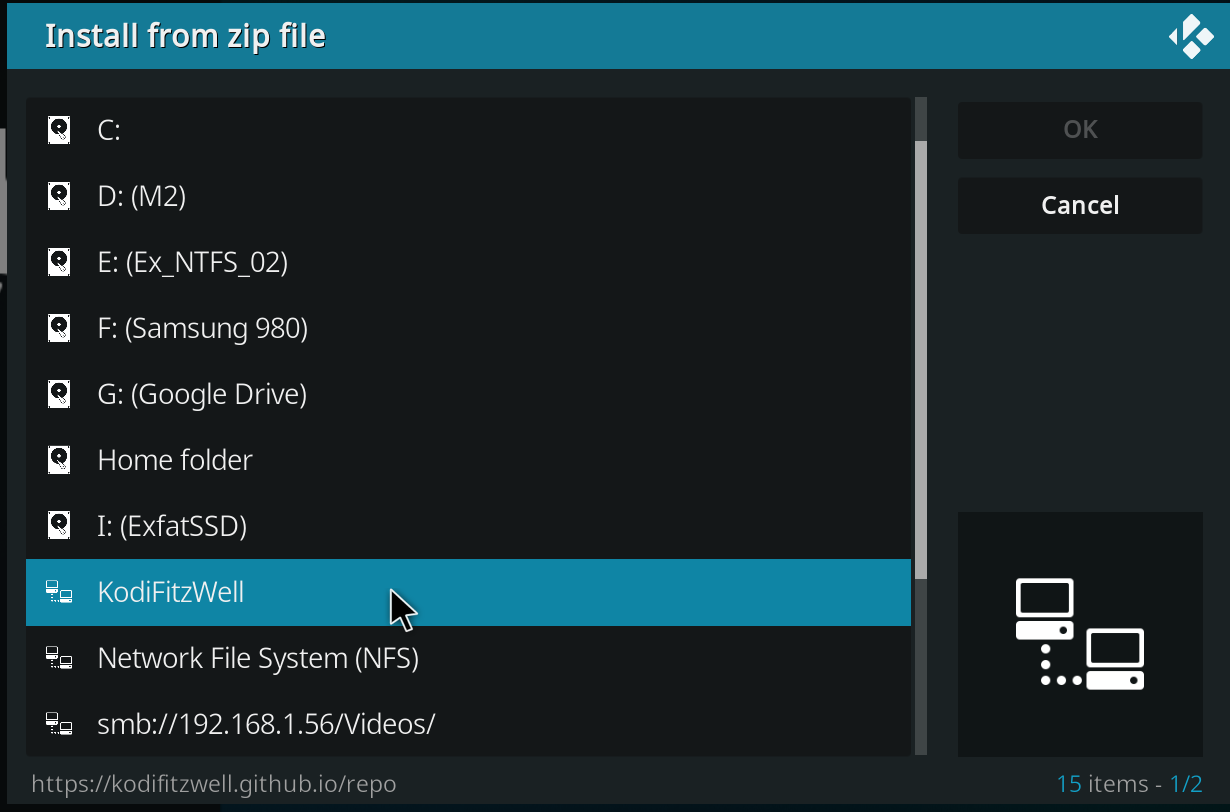Open Network File System (NFS)
The height and width of the screenshot is (812, 1230).
[258, 659]
